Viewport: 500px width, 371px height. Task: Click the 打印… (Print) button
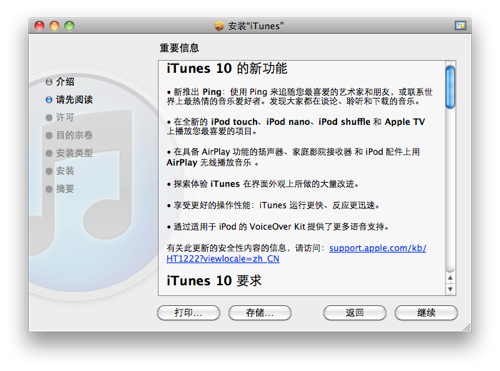(x=188, y=313)
